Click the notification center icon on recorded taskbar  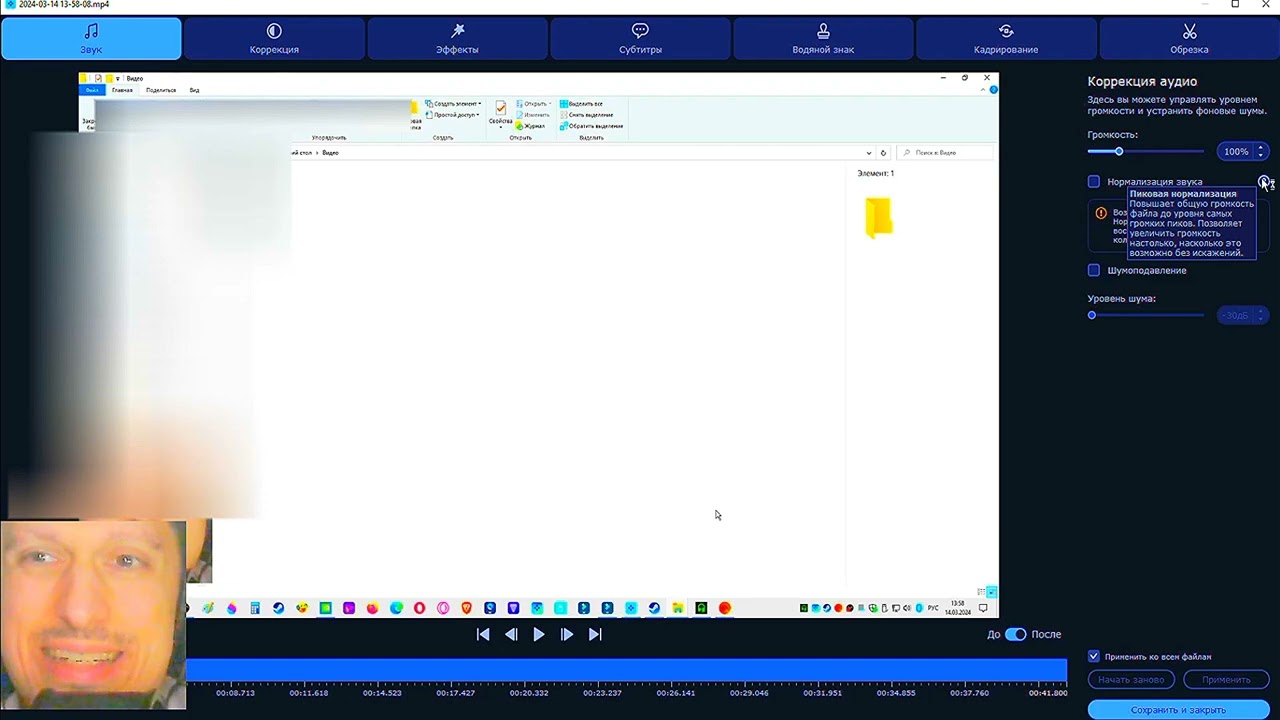983,608
